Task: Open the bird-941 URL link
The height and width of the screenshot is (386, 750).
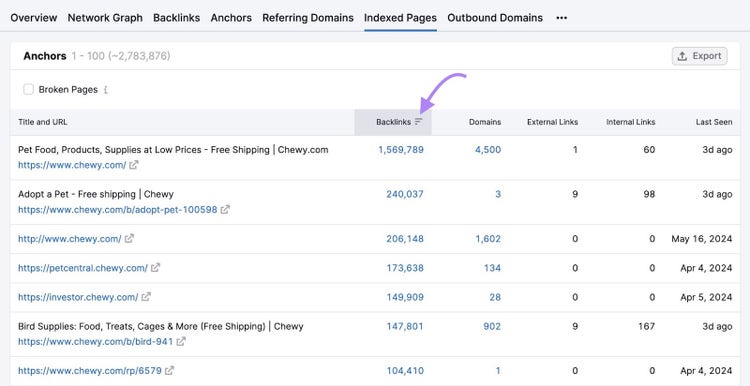Action: [x=96, y=342]
